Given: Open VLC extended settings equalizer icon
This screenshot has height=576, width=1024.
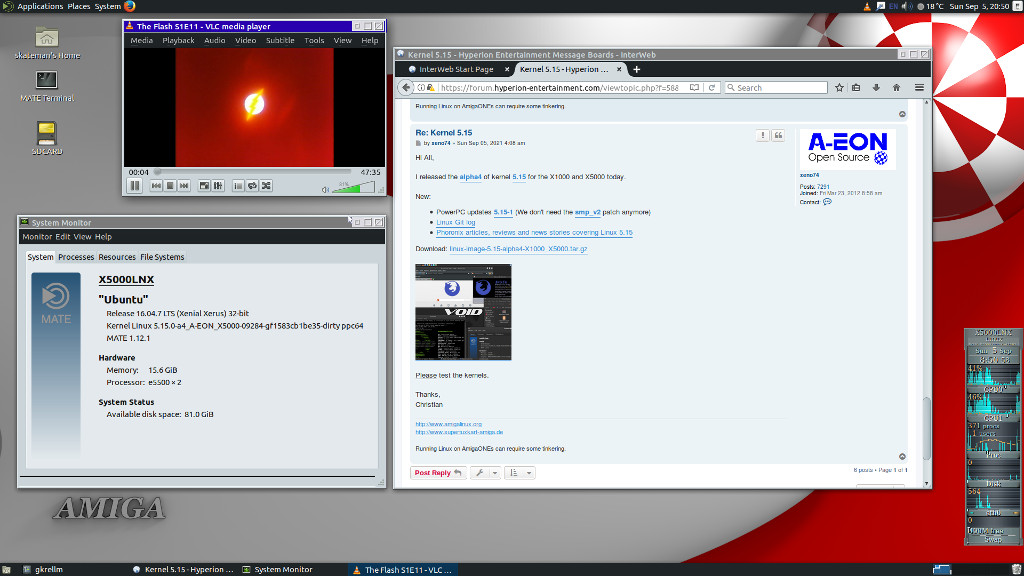Looking at the screenshot, I should point(218,186).
